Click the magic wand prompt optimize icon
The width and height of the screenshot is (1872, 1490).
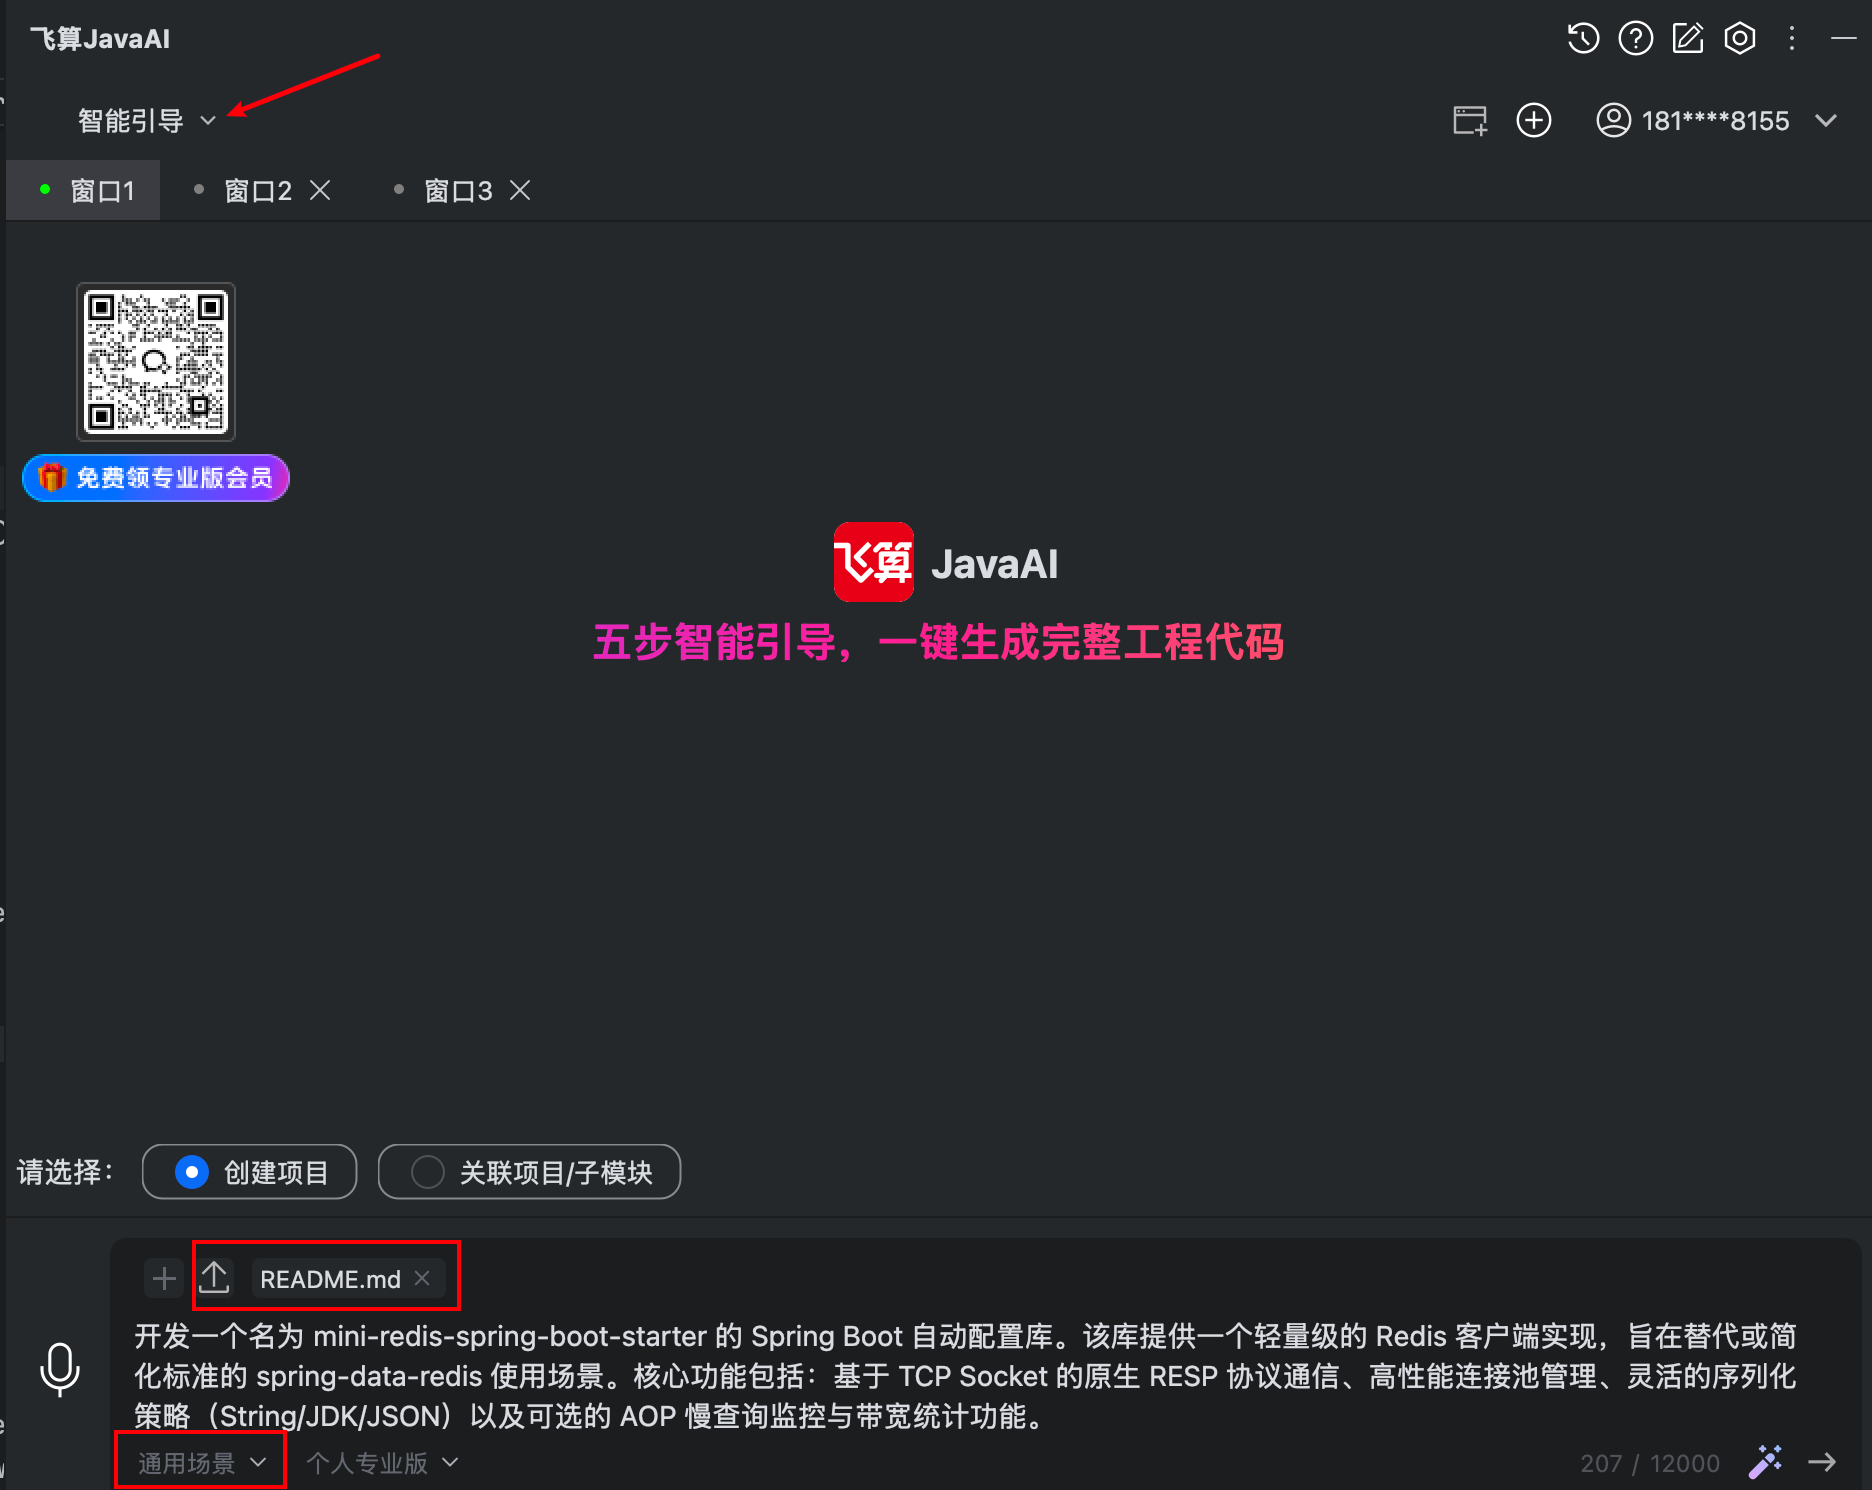(x=1765, y=1462)
